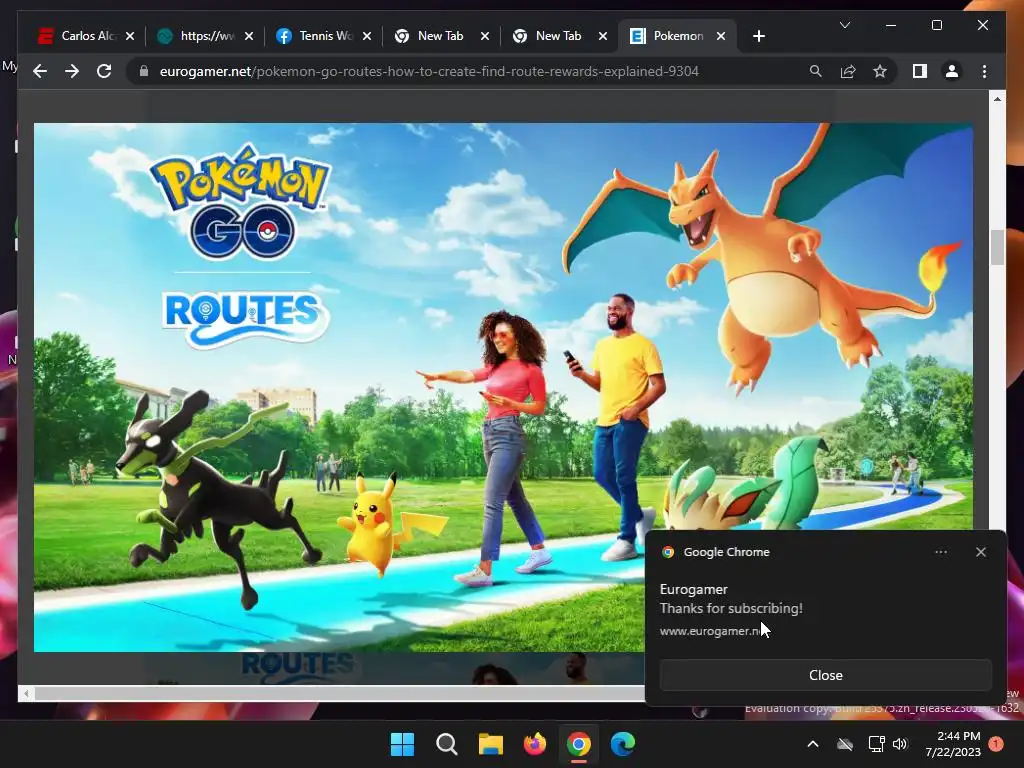This screenshot has width=1024, height=768.
Task: Close the Carlos Alc tab
Action: click(x=130, y=36)
